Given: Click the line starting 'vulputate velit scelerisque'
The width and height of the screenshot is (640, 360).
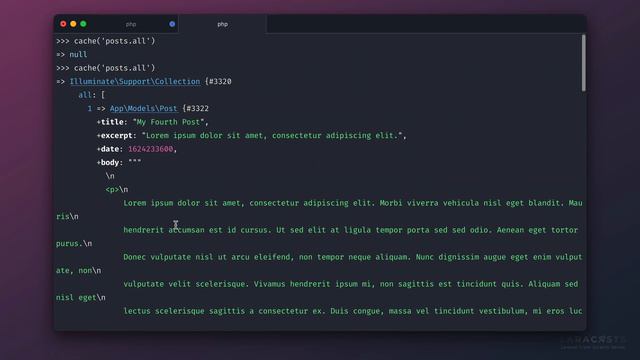Looking at the screenshot, I should tap(351, 284).
